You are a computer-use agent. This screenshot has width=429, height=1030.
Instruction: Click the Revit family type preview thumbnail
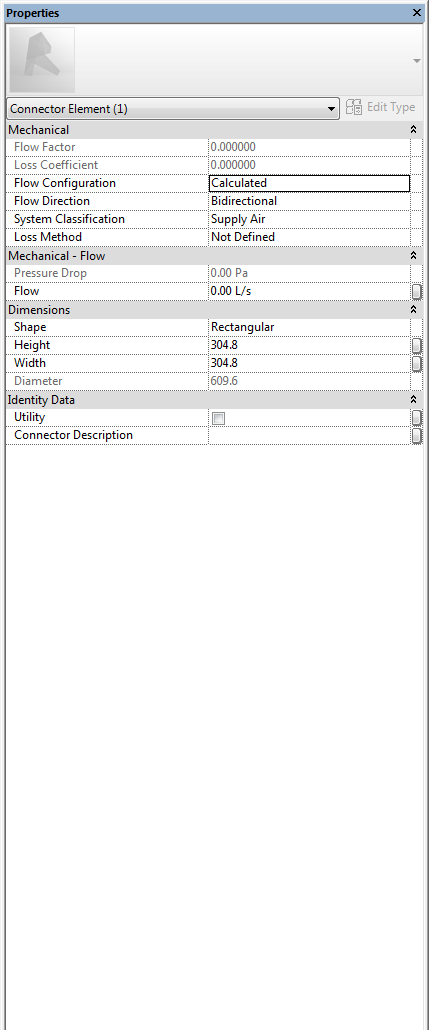(x=41, y=60)
